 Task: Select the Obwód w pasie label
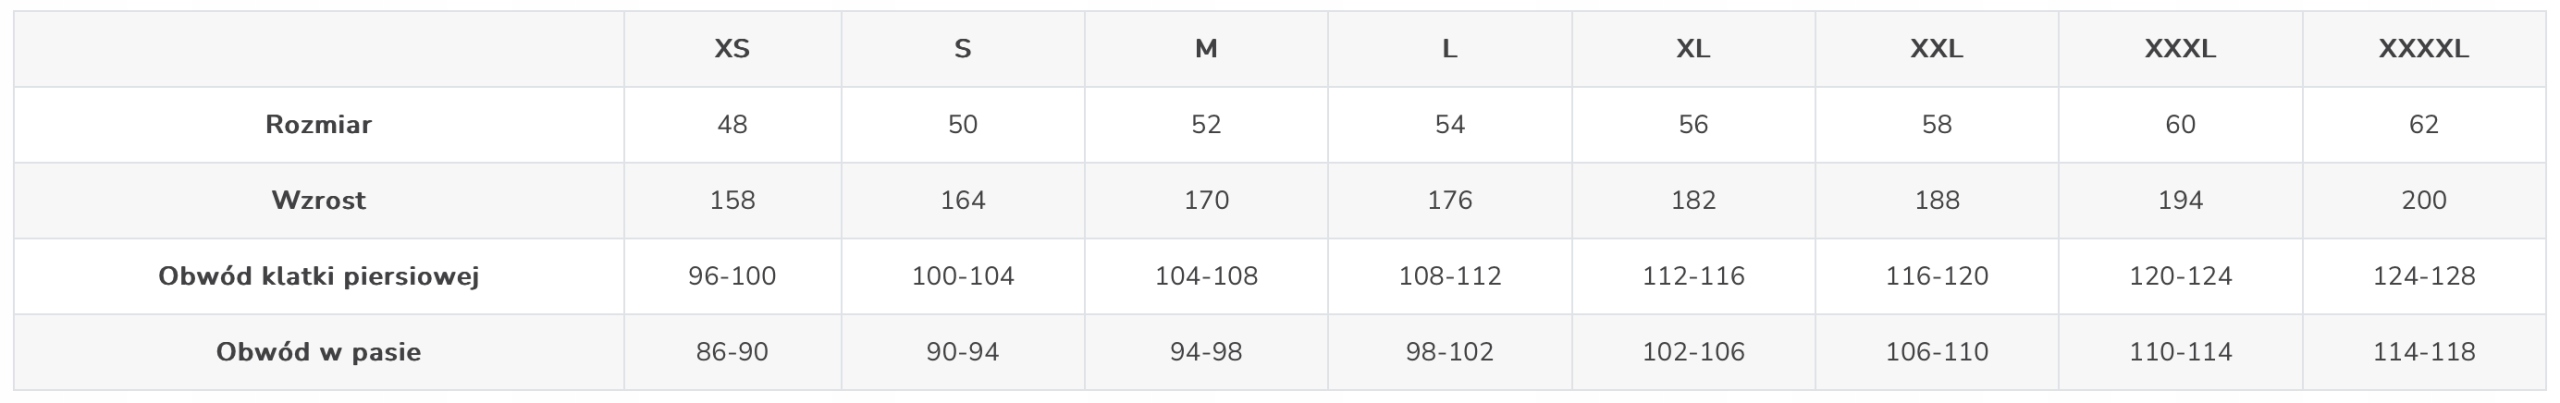pos(318,353)
